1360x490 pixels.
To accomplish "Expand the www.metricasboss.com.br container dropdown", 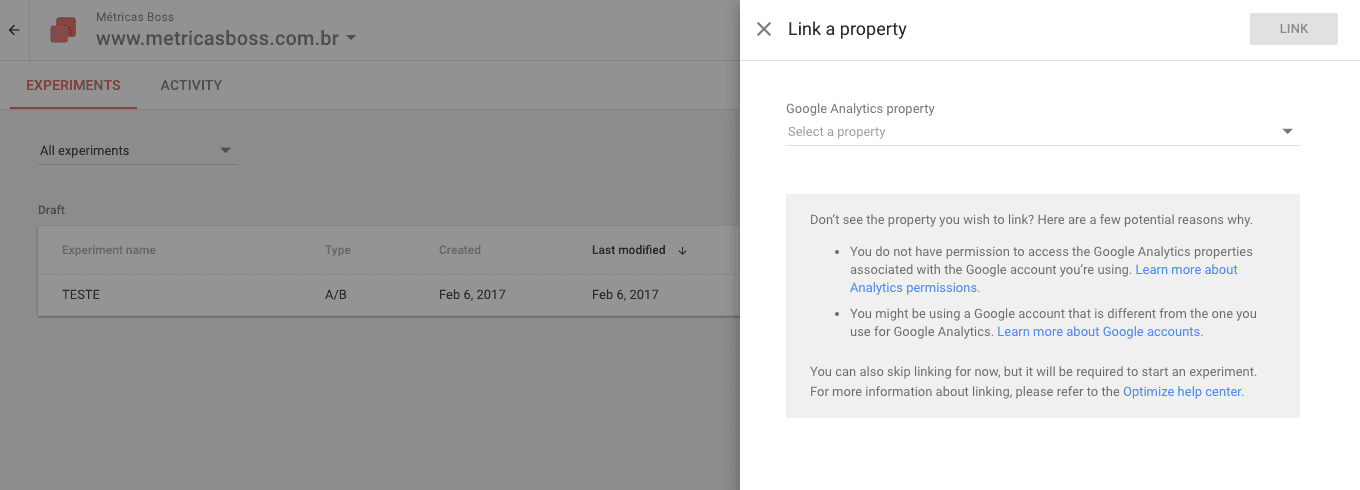I will pyautogui.click(x=351, y=39).
